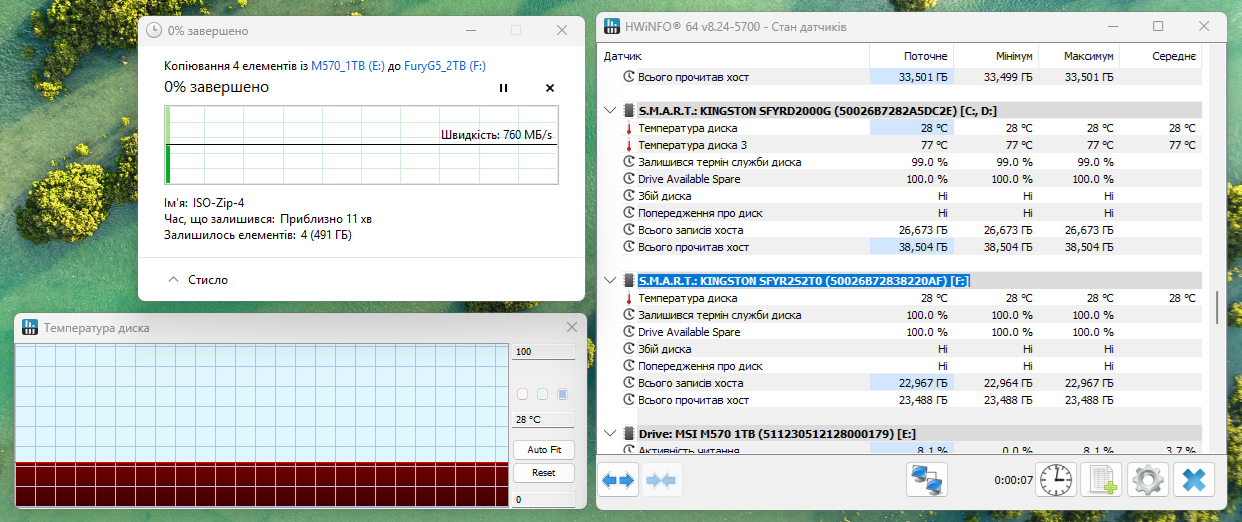Click the drive icon beside KINGSTON SFYRD2000G
Image resolution: width=1242 pixels, height=522 pixels.
[628, 111]
